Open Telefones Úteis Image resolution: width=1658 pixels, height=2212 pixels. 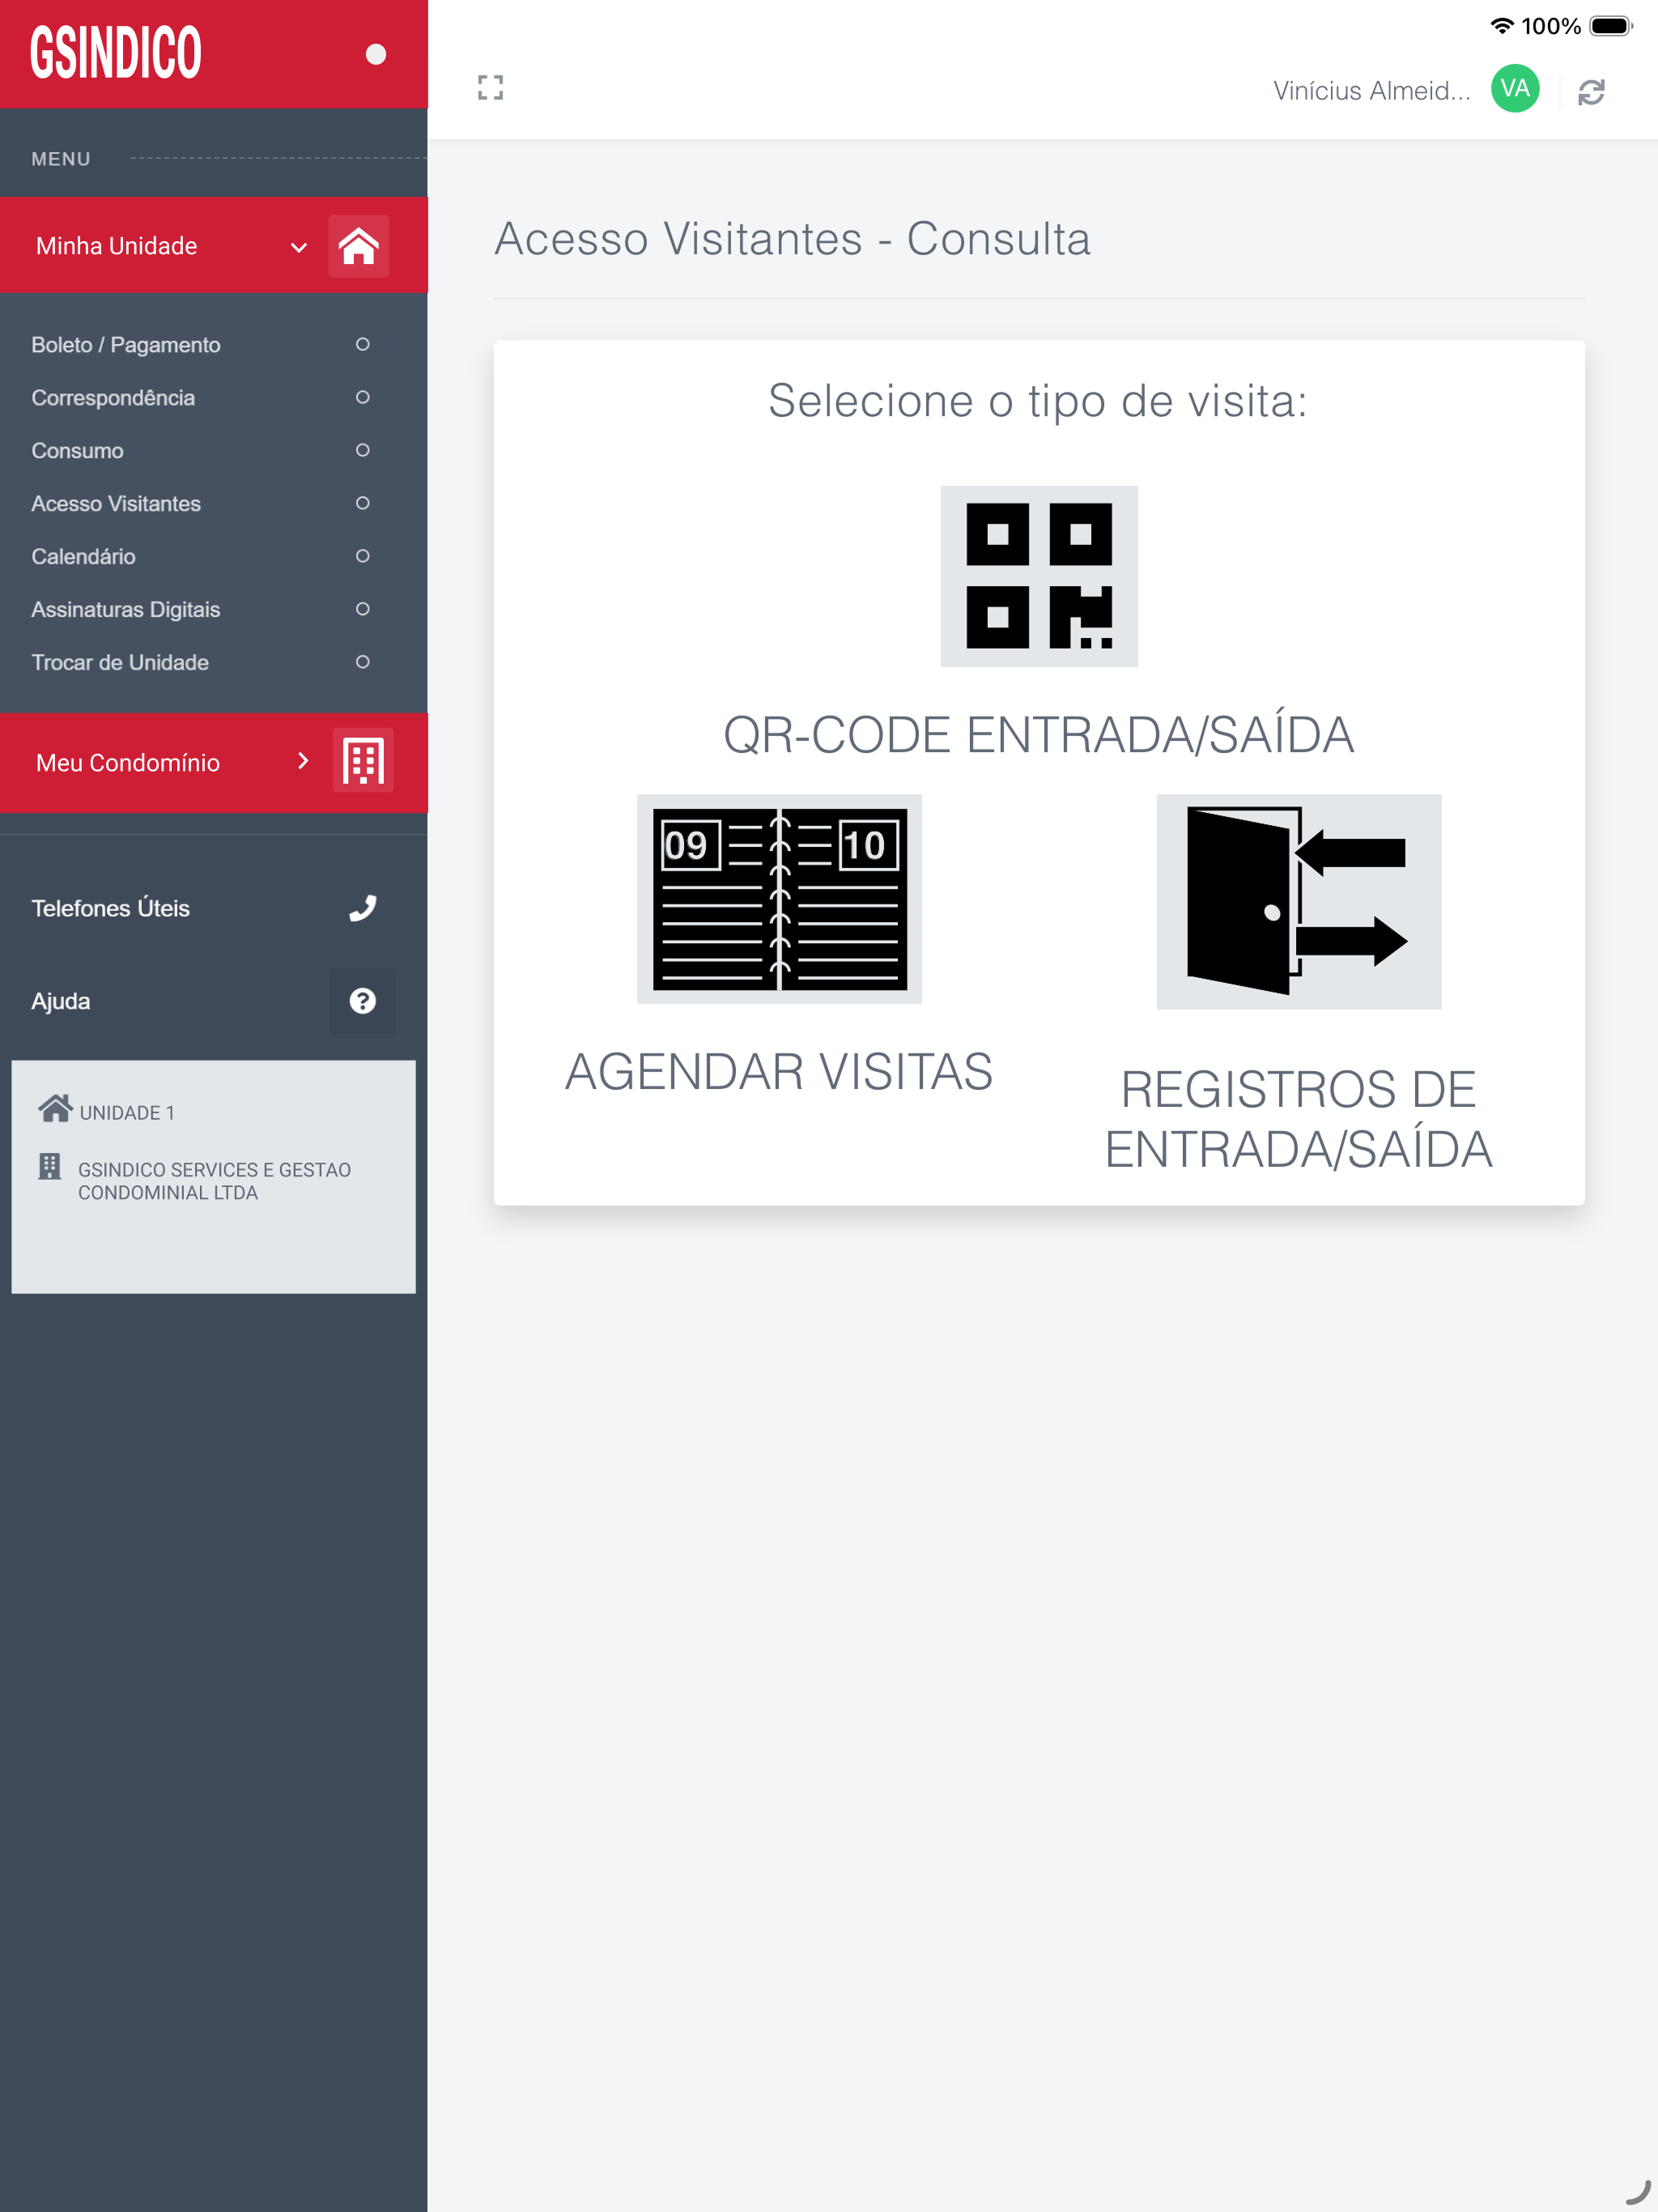110,908
